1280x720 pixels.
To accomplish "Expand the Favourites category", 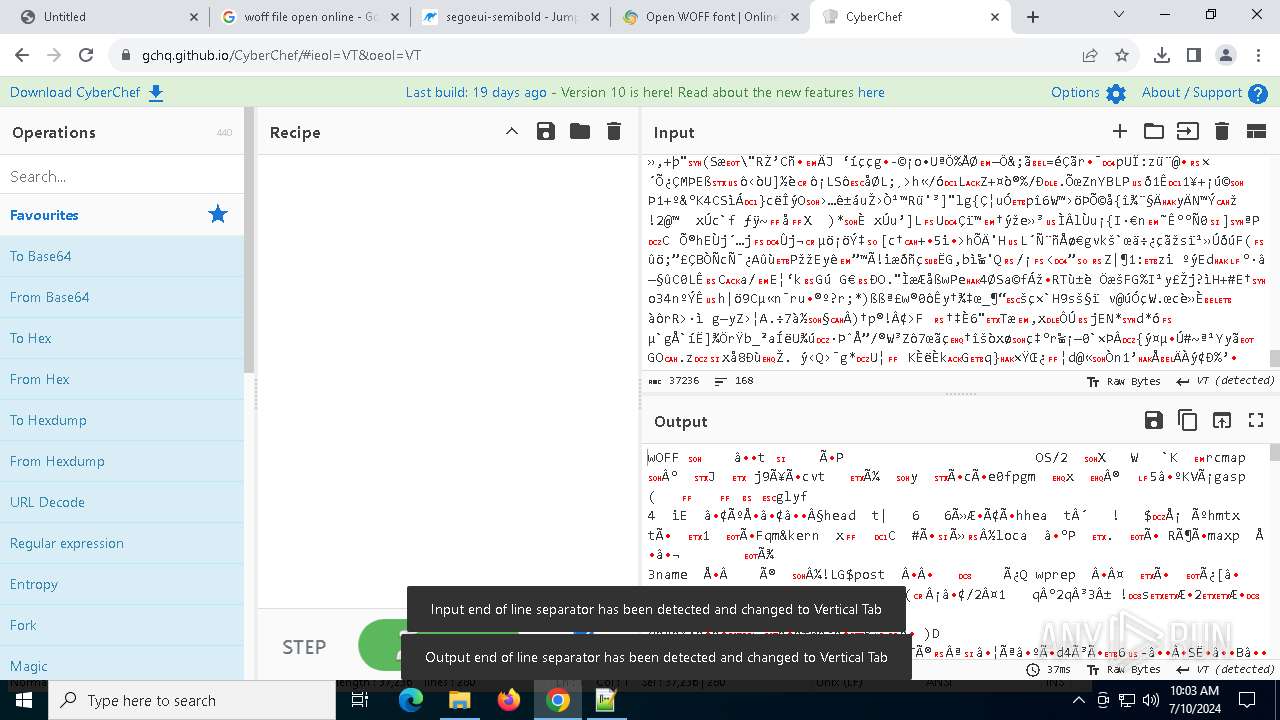I will click(x=121, y=214).
